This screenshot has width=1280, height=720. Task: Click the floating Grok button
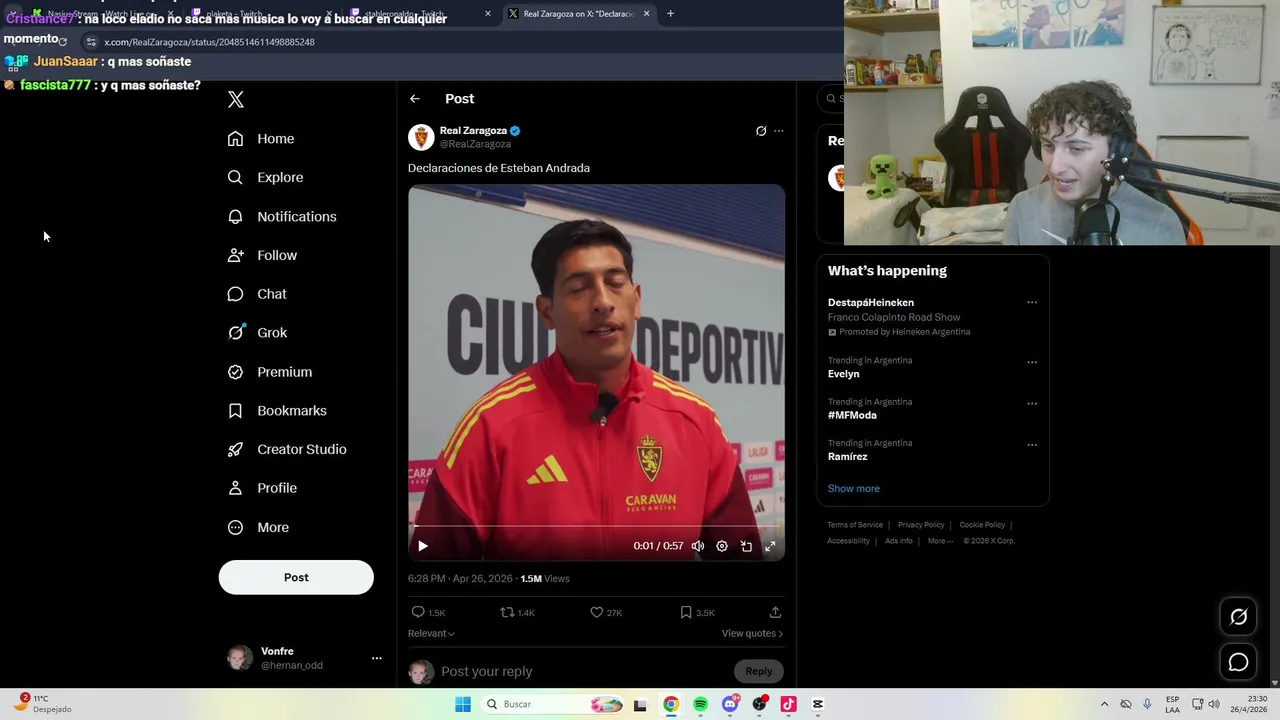click(x=1238, y=617)
